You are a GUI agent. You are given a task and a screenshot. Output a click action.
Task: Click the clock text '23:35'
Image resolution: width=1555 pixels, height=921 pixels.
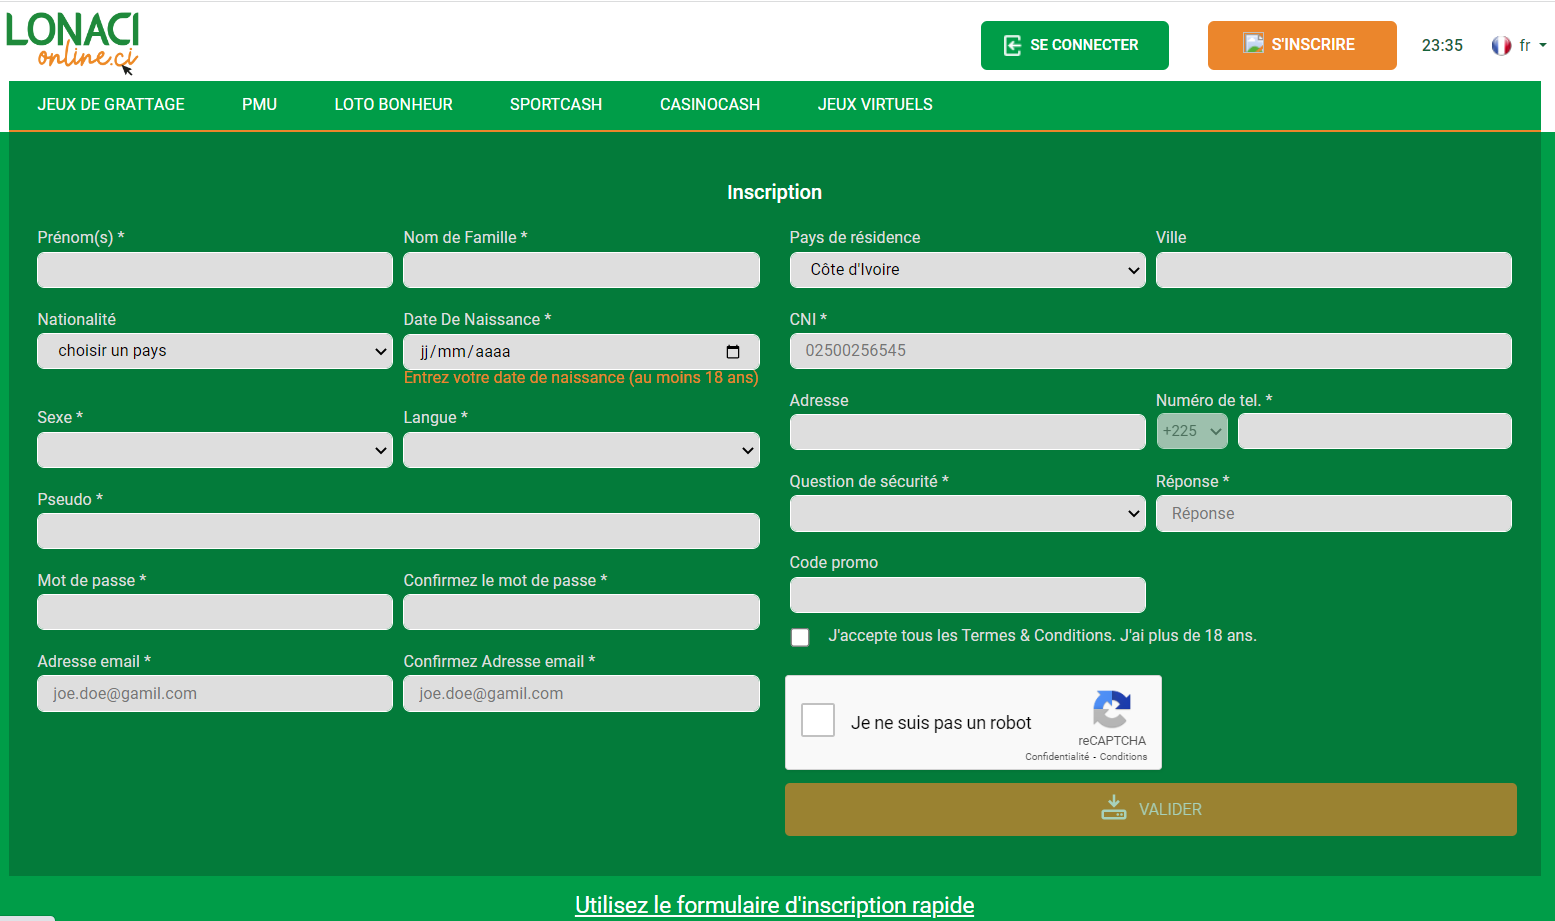pyautogui.click(x=1442, y=45)
